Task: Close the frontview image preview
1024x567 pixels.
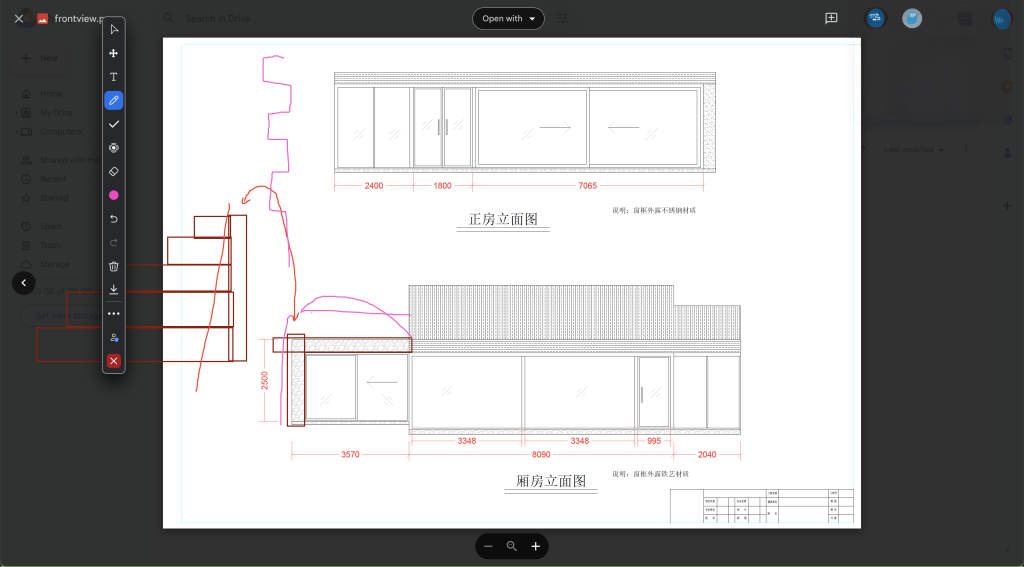Action: pos(19,18)
